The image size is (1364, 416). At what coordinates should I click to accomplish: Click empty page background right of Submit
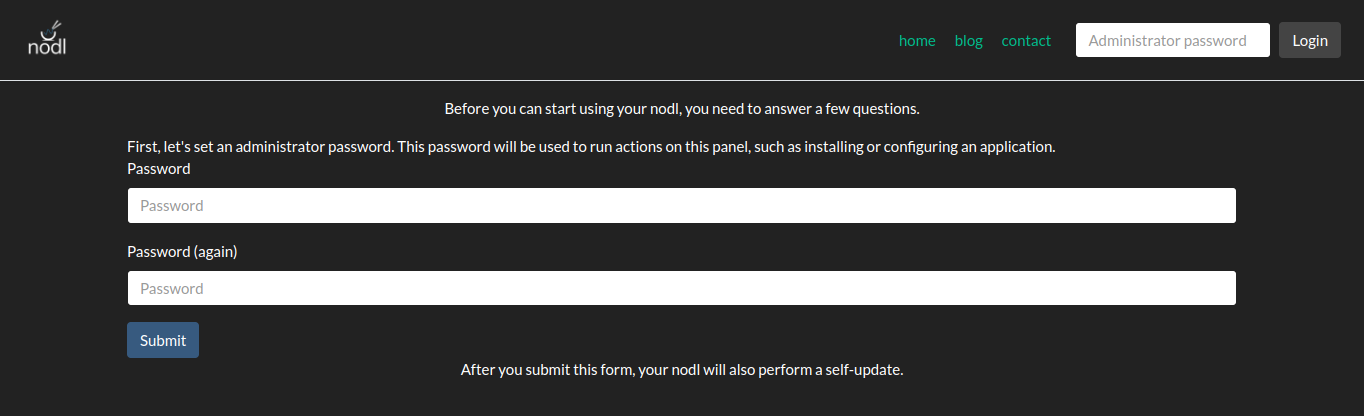pyautogui.click(x=700, y=340)
